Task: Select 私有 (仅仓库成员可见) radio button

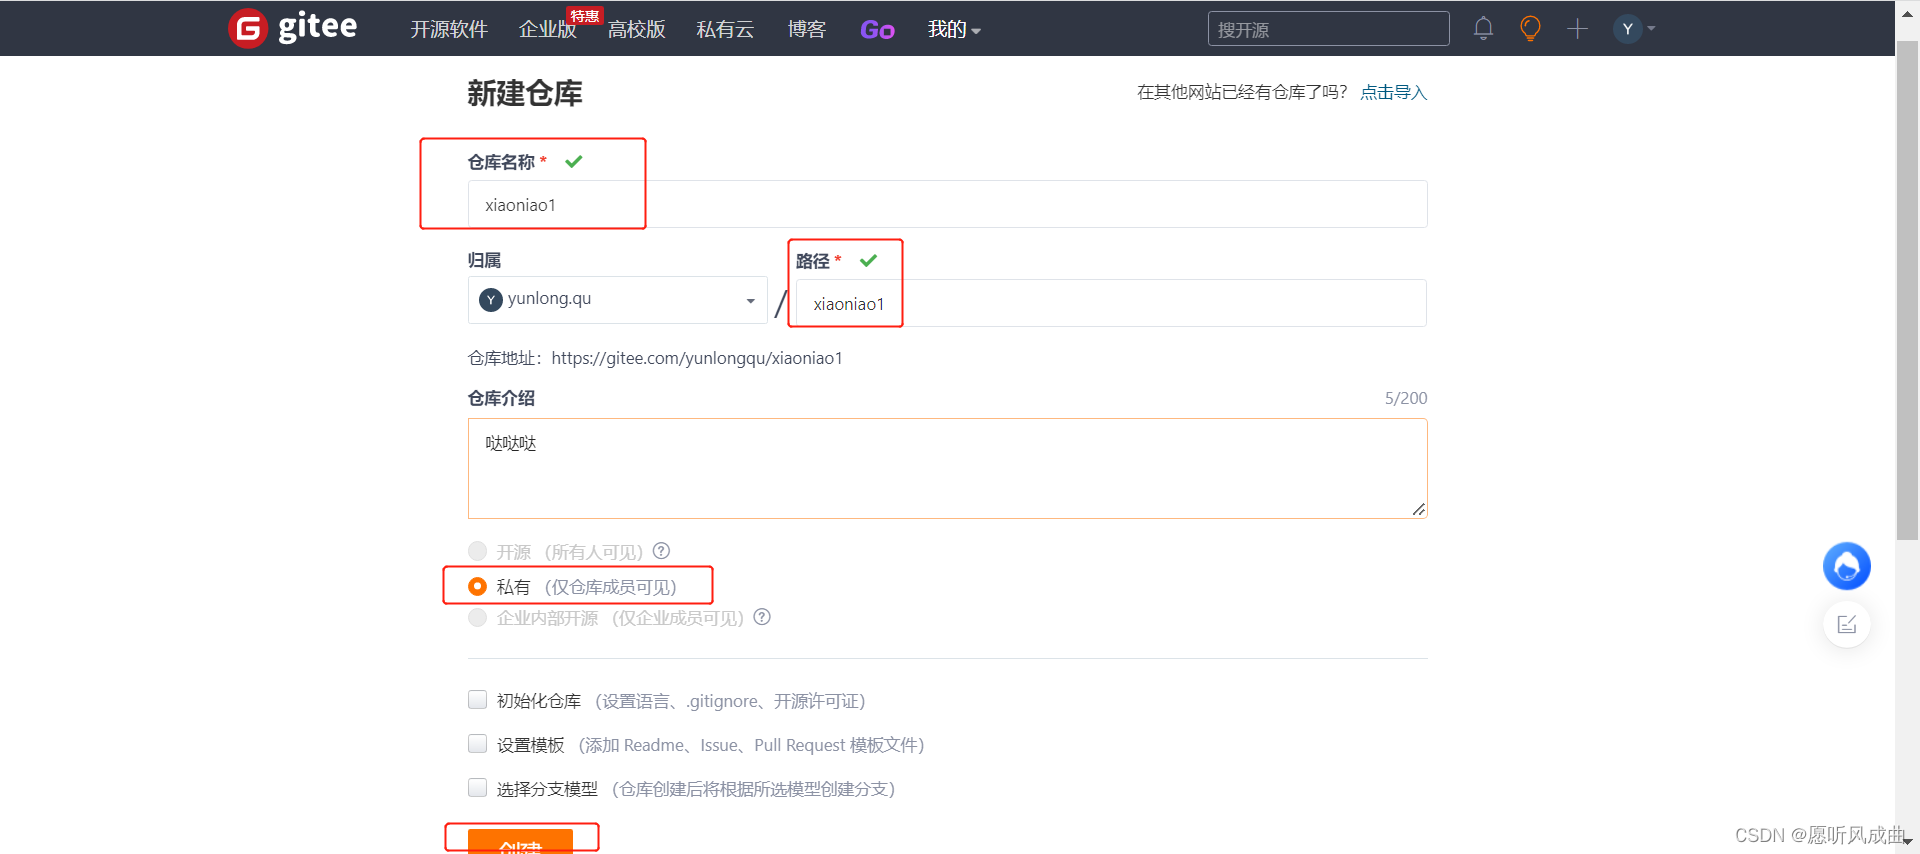Action: pos(478,586)
